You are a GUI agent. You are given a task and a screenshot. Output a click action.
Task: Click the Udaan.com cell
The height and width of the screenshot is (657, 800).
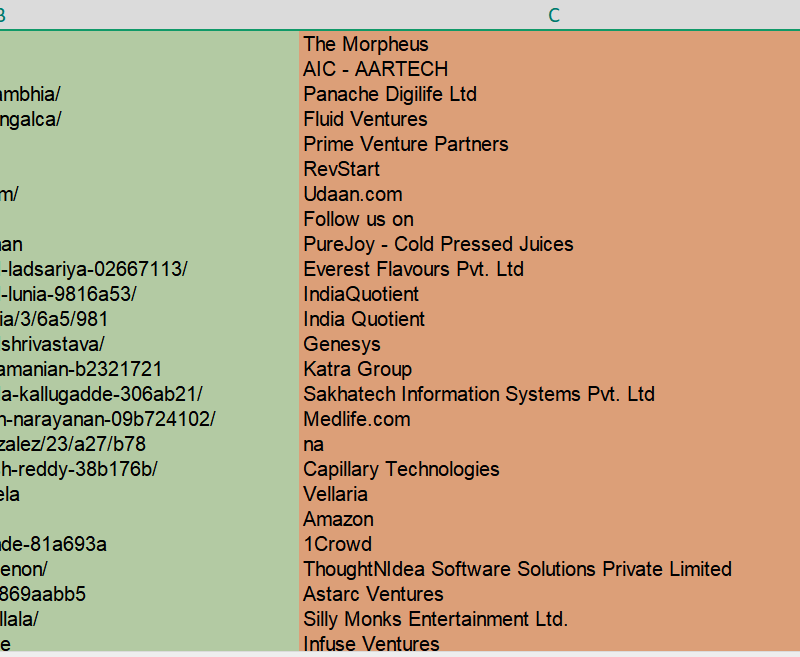(x=549, y=194)
